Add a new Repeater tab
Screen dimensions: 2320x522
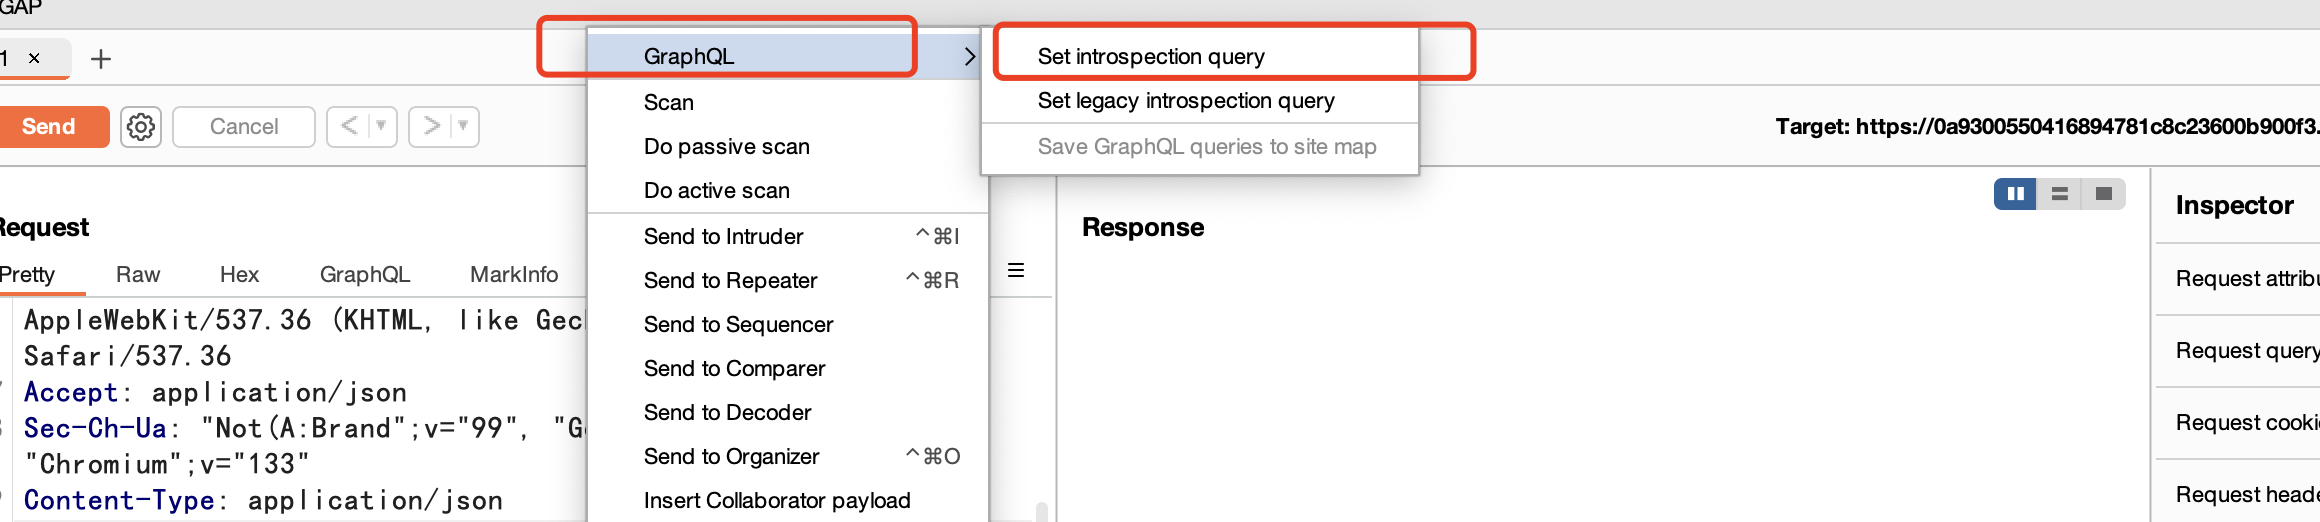coord(101,59)
